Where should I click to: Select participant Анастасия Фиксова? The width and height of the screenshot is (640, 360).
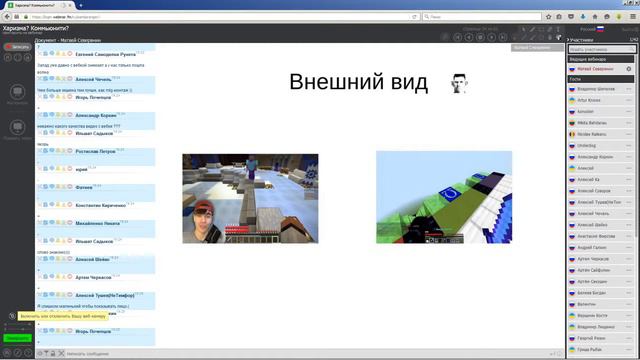(601, 236)
